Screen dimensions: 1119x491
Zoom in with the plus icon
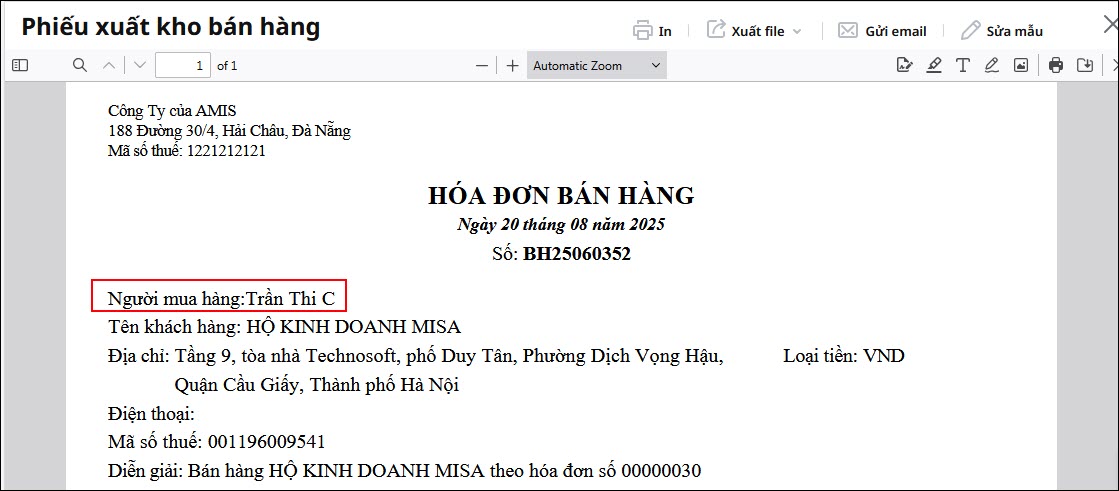(x=512, y=66)
